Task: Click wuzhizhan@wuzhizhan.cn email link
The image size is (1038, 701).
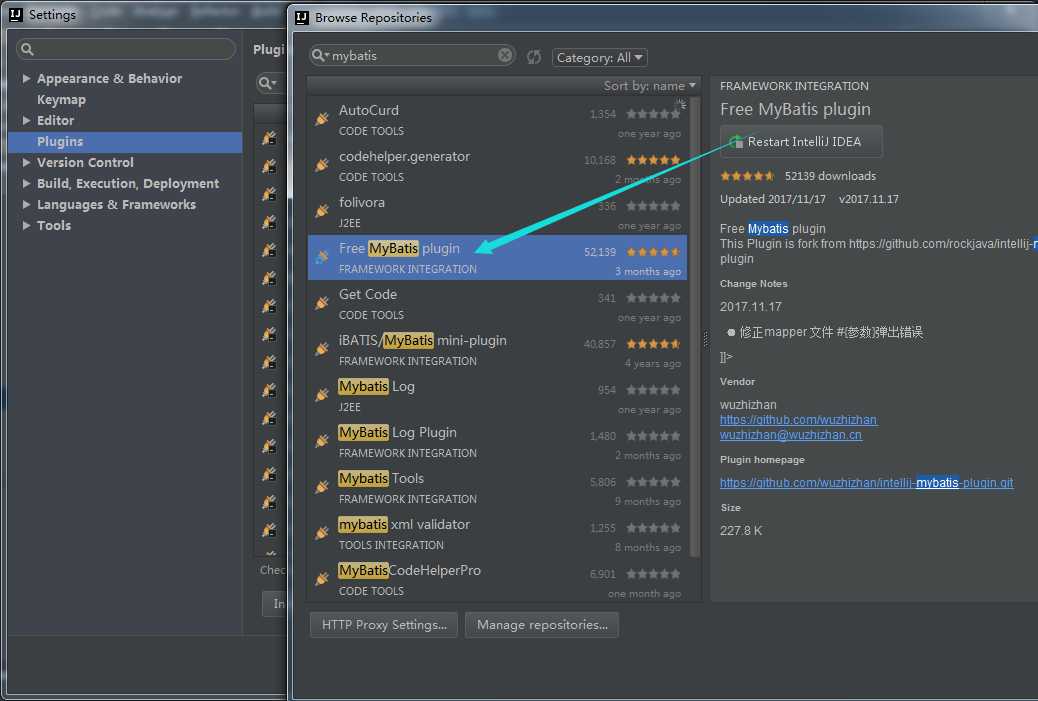Action: click(791, 435)
